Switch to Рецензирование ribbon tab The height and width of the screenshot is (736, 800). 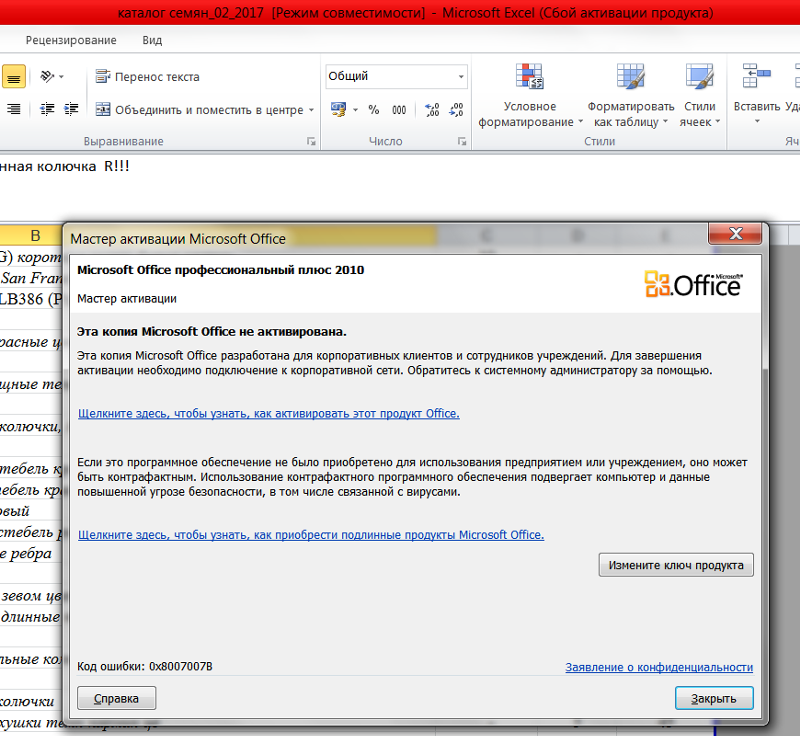[71, 40]
